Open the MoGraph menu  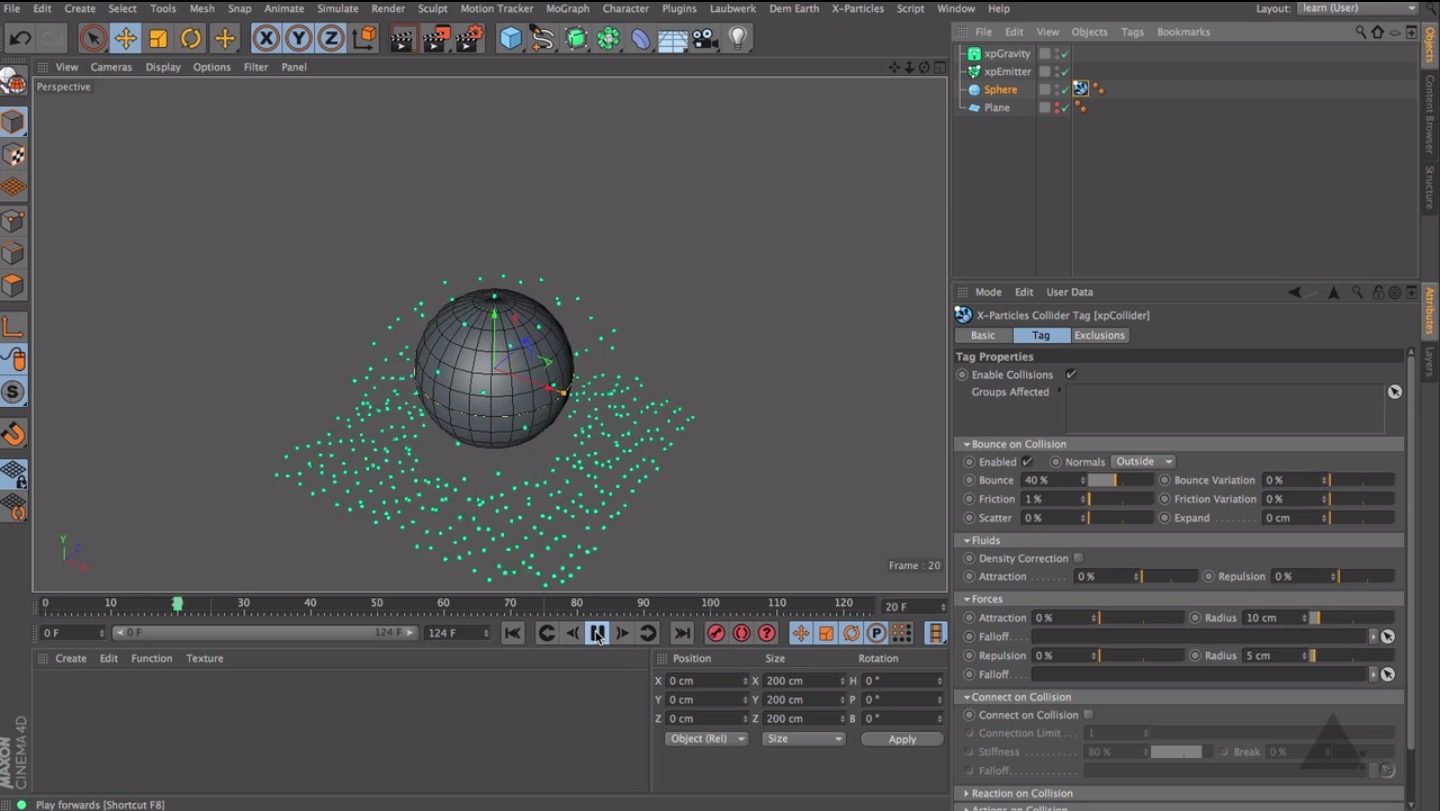(568, 8)
